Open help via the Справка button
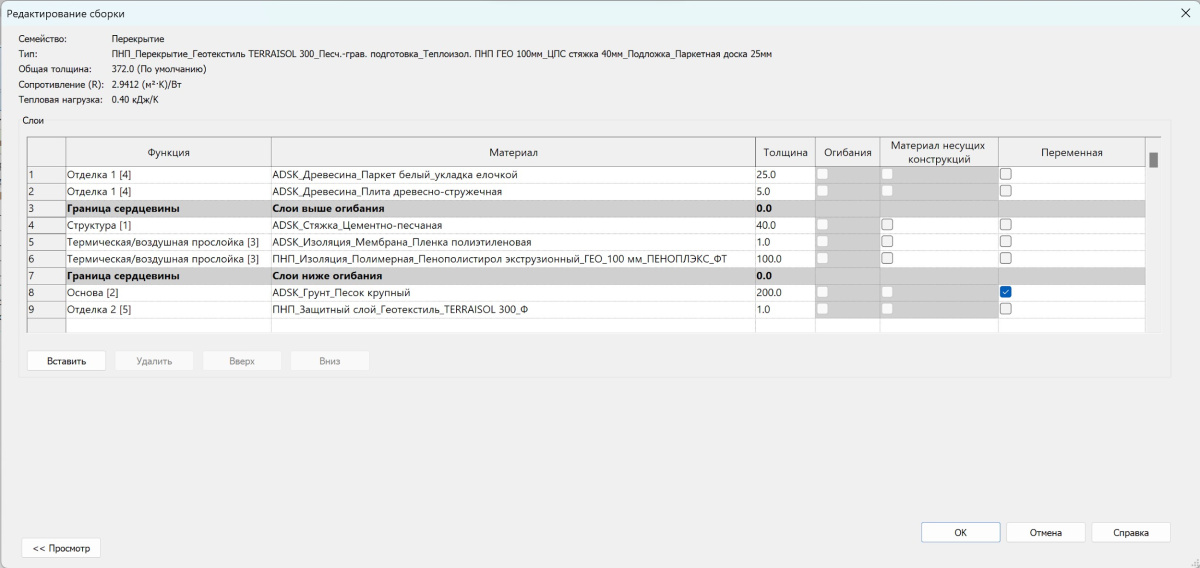This screenshot has width=1200, height=568. point(1130,533)
